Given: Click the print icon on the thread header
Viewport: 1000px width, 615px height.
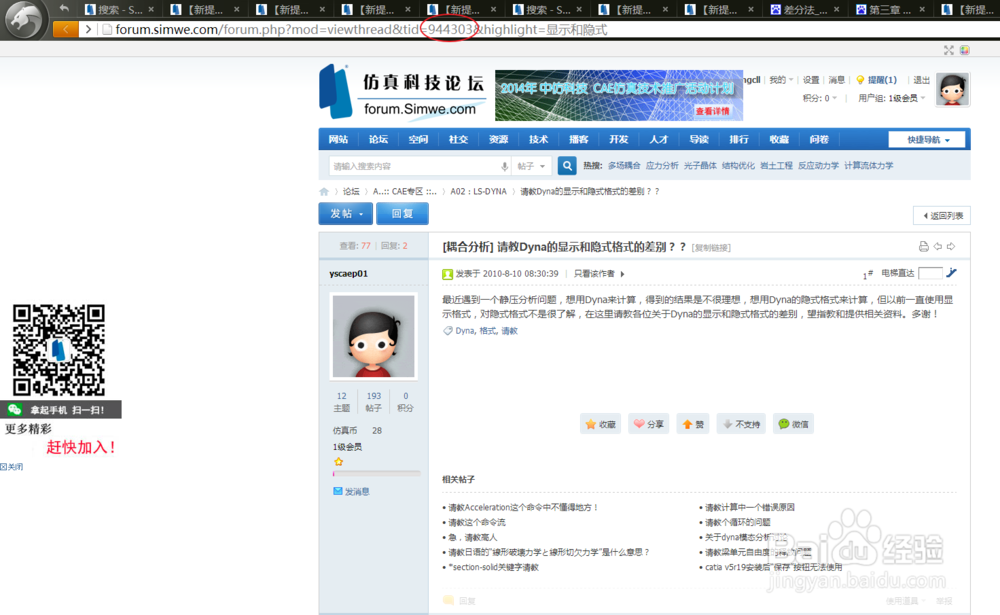Looking at the screenshot, I should click(923, 245).
